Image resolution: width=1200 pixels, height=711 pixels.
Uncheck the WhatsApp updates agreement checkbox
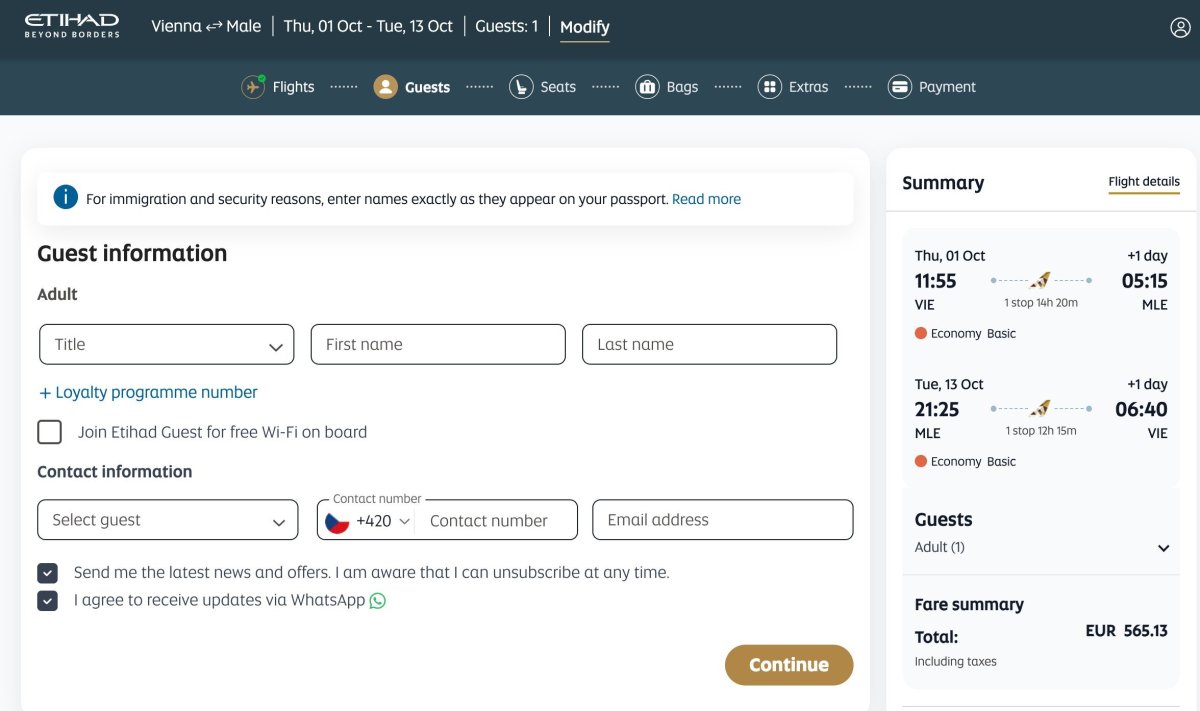point(47,601)
